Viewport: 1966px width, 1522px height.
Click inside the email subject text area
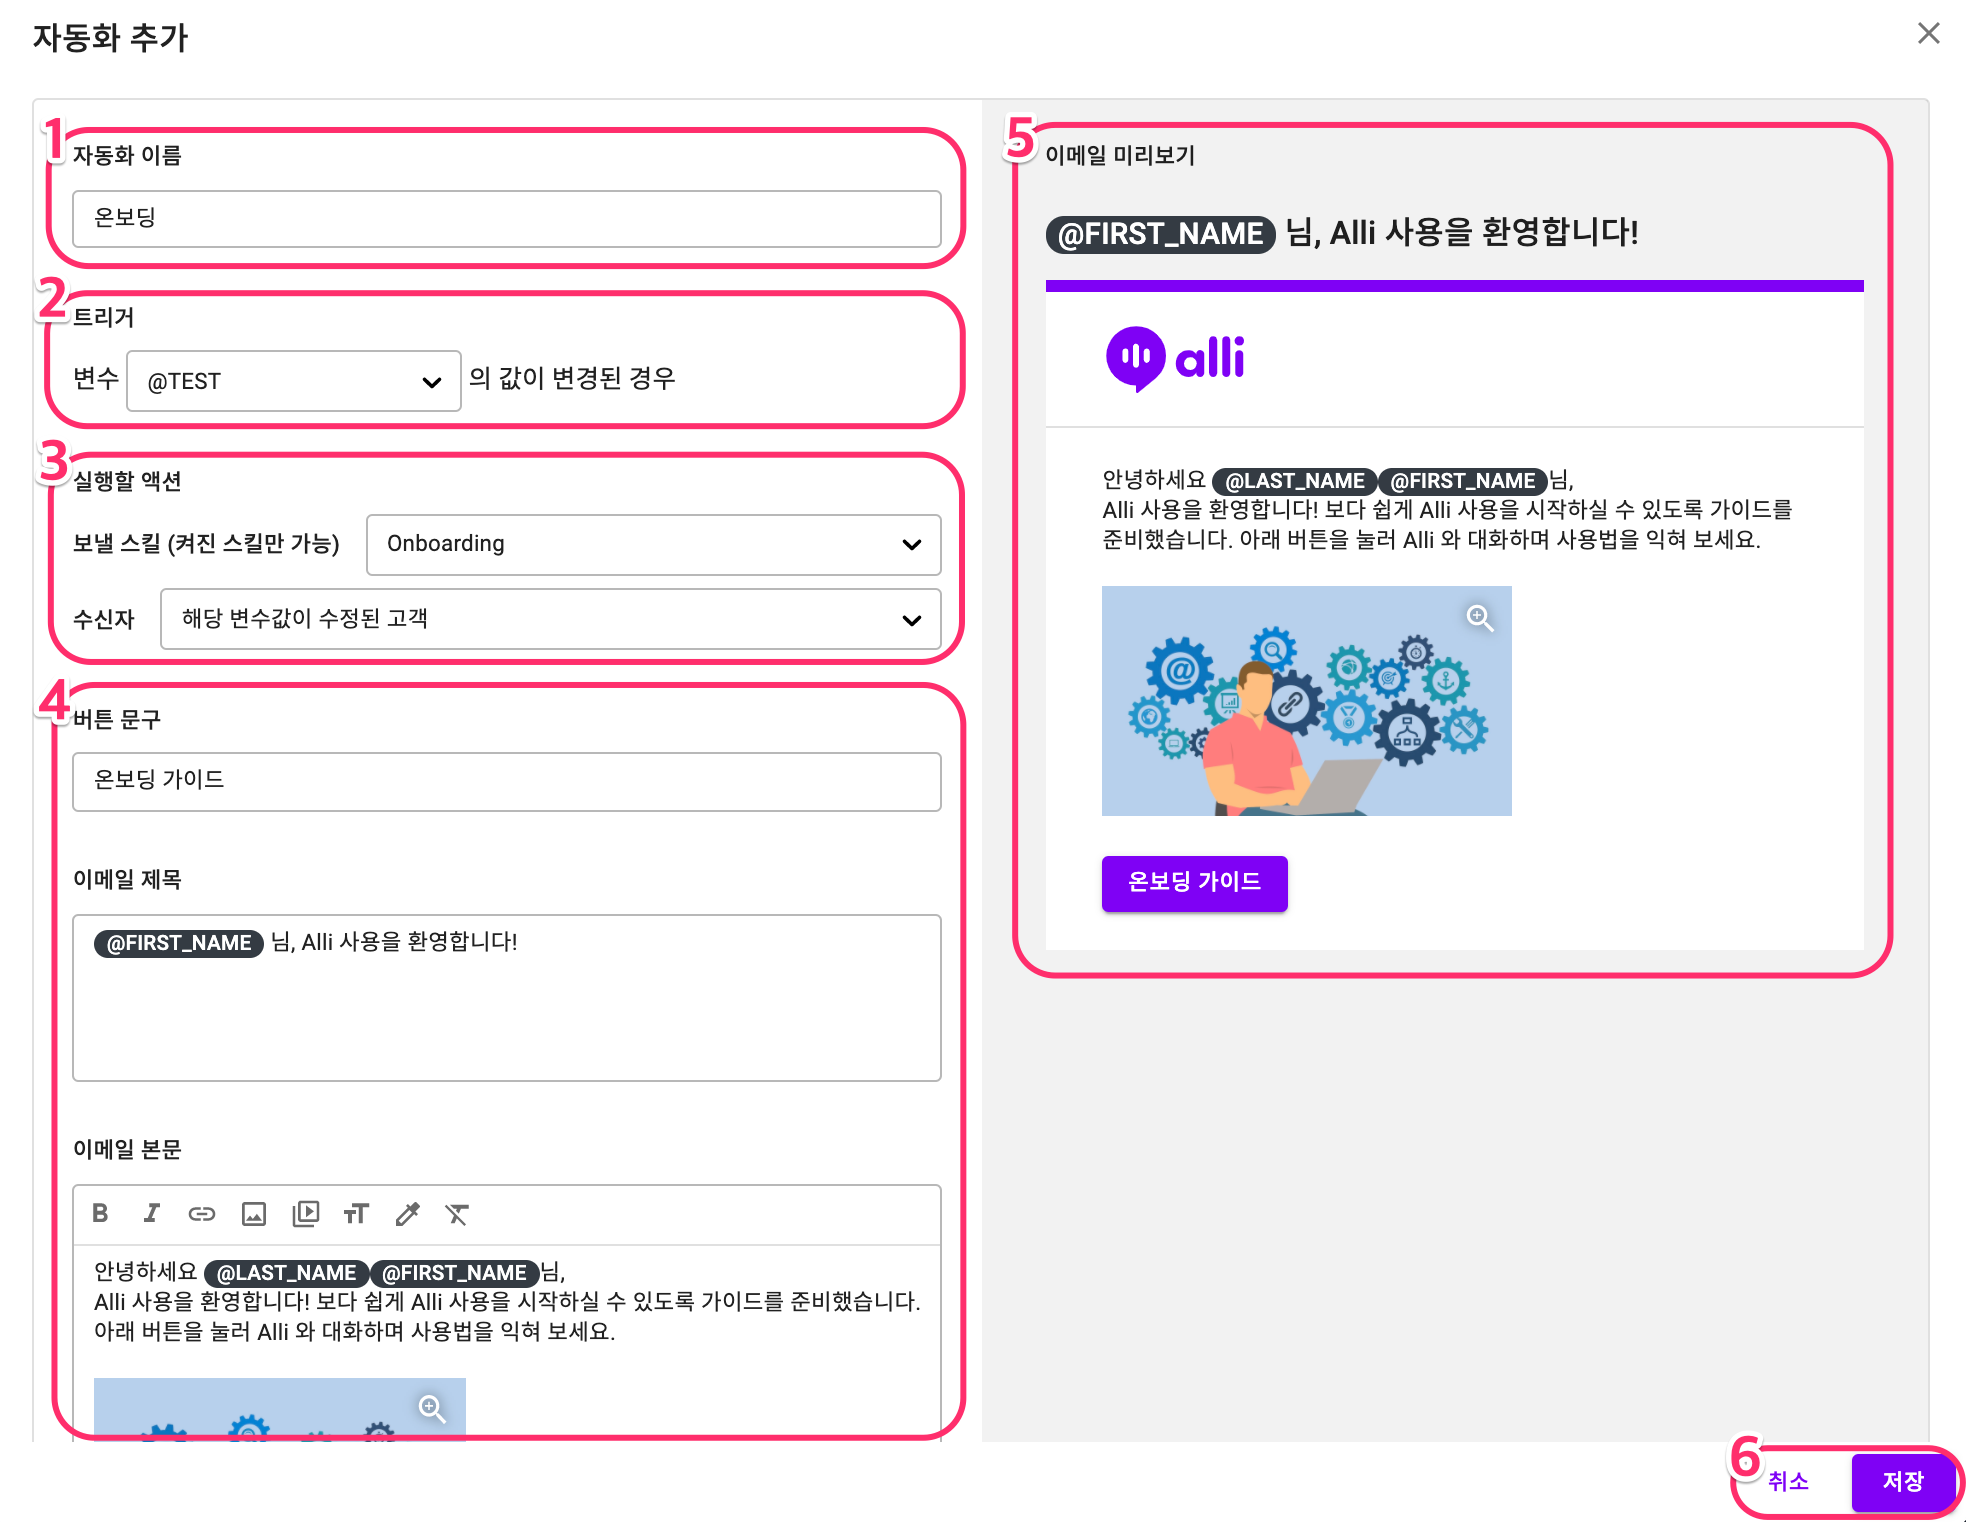507,998
